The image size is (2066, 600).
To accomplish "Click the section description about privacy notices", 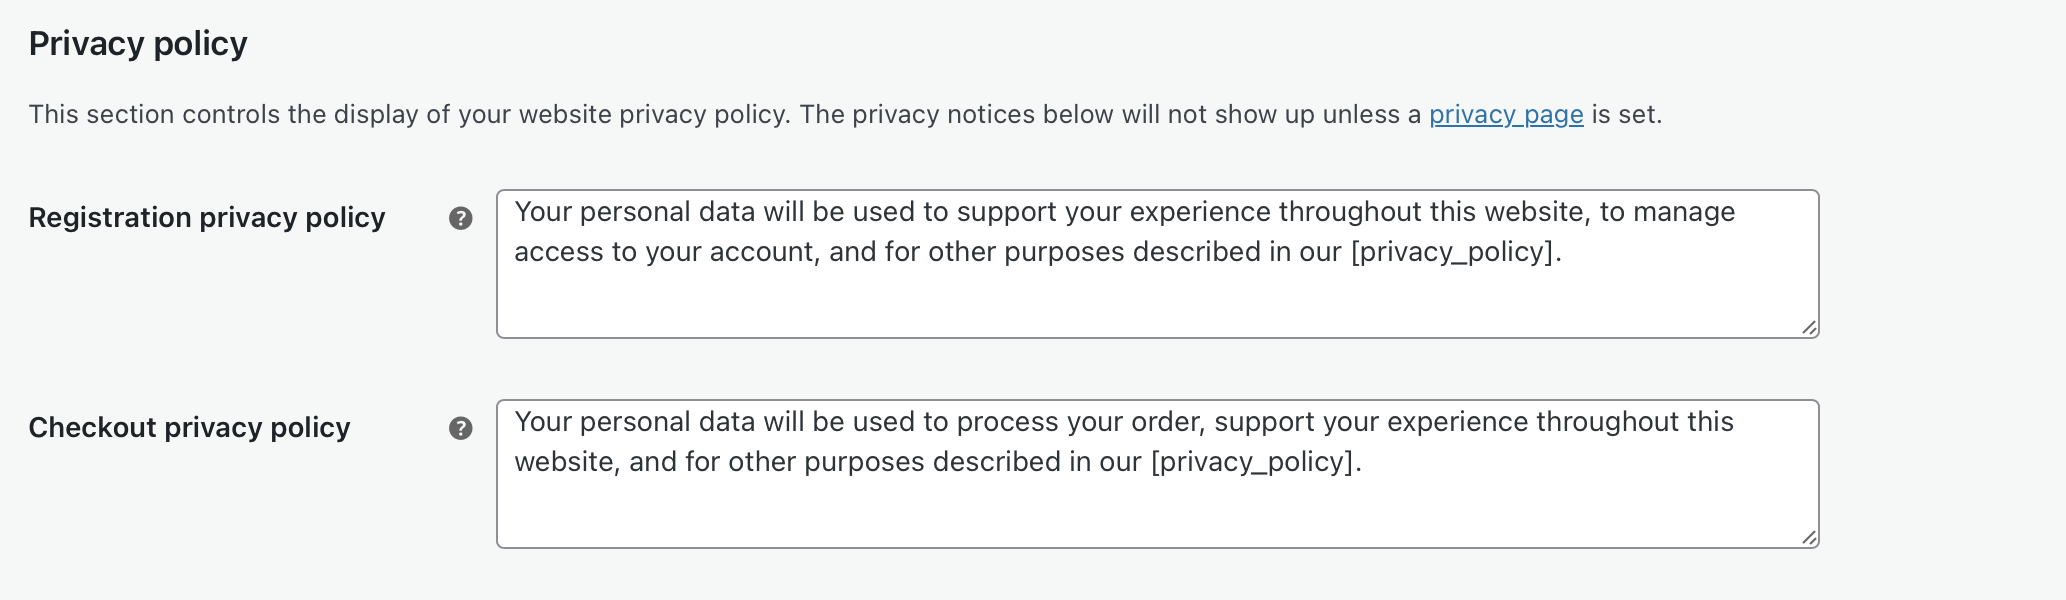I will [845, 114].
